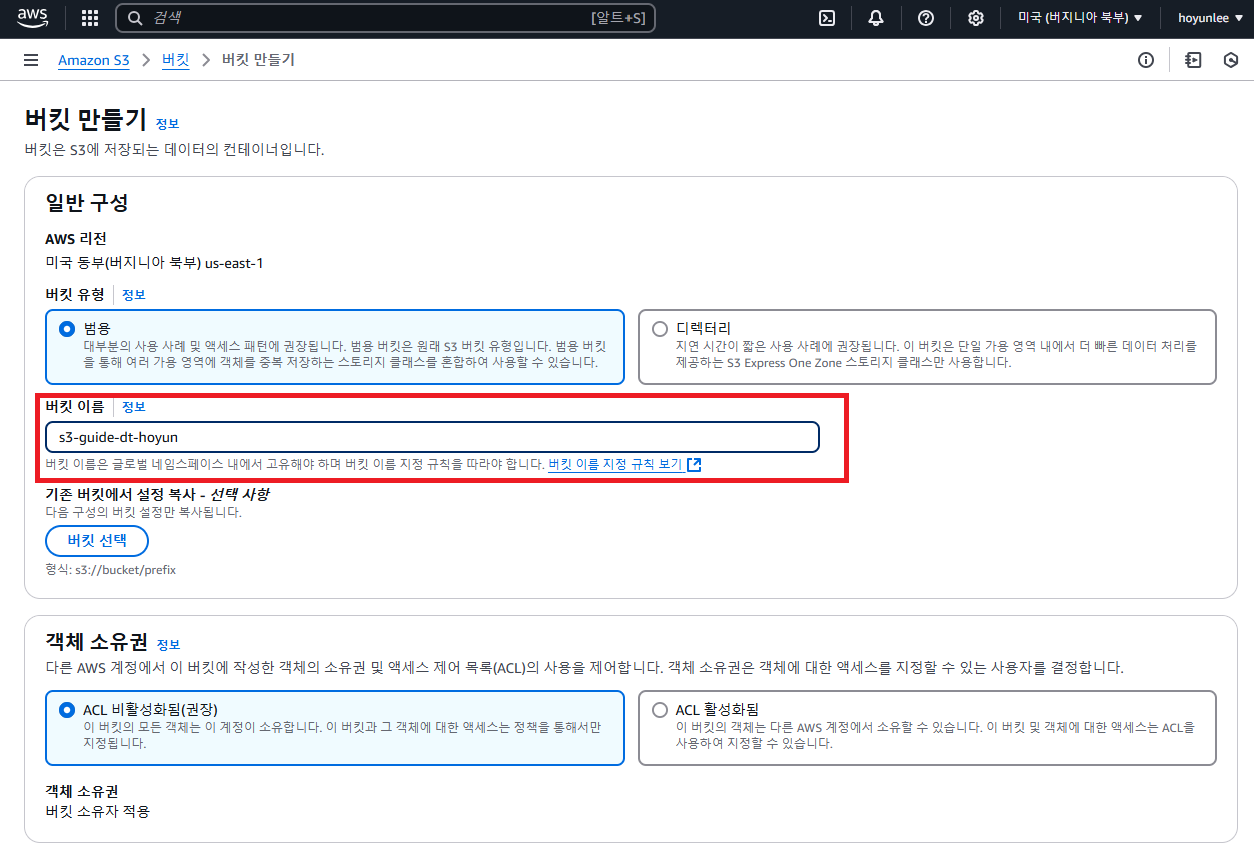
Task: Choose ACL 비활성화됨(권장) radio option
Action: pos(67,710)
